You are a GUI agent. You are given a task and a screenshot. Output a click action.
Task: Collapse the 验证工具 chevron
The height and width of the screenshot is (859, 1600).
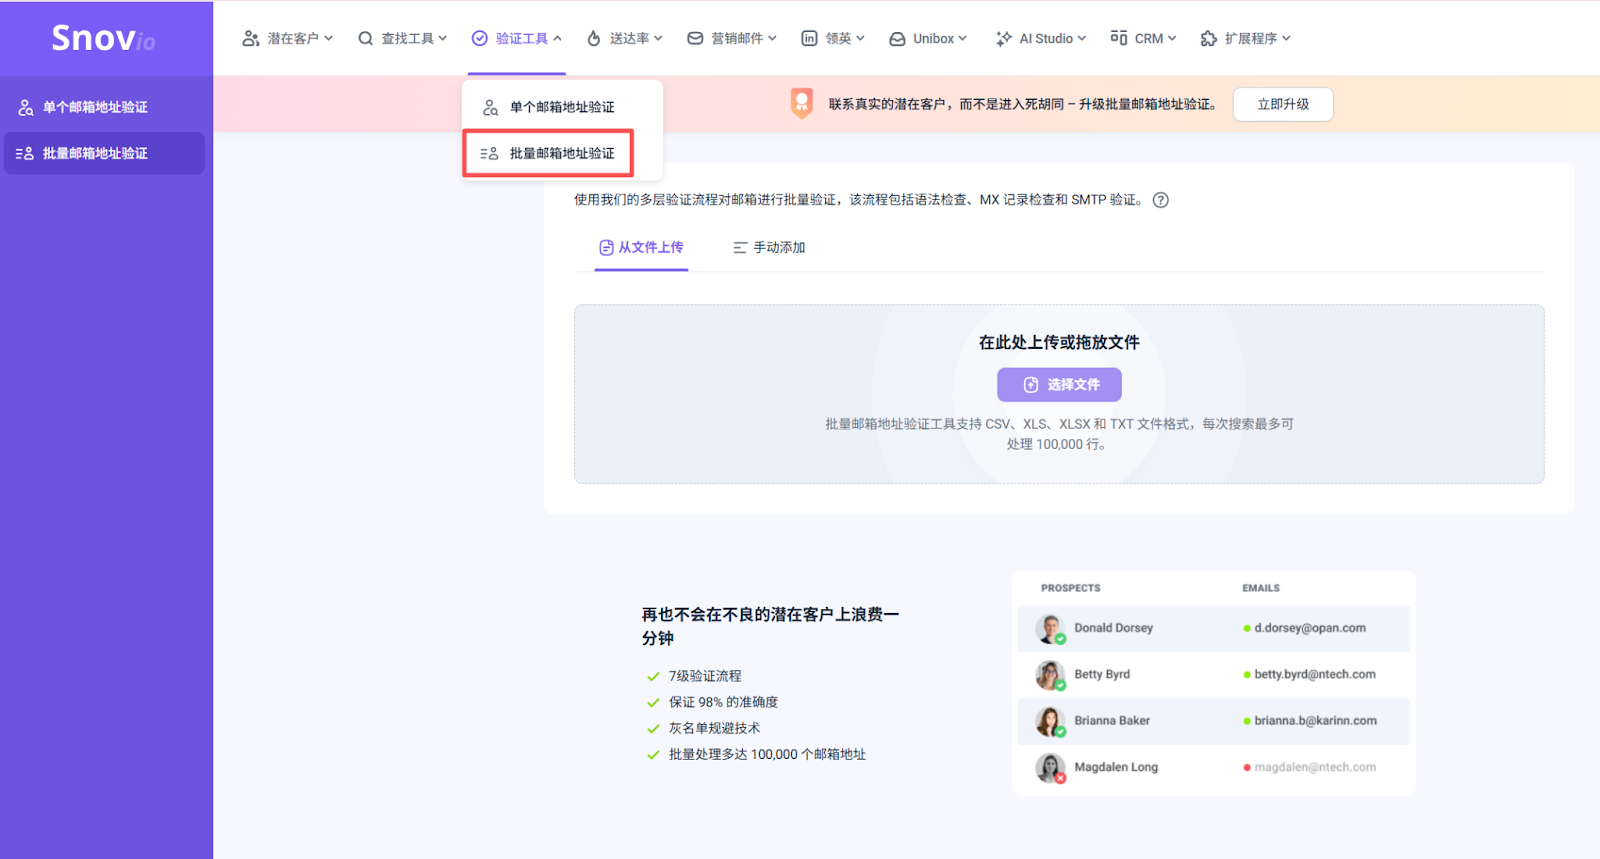point(557,38)
